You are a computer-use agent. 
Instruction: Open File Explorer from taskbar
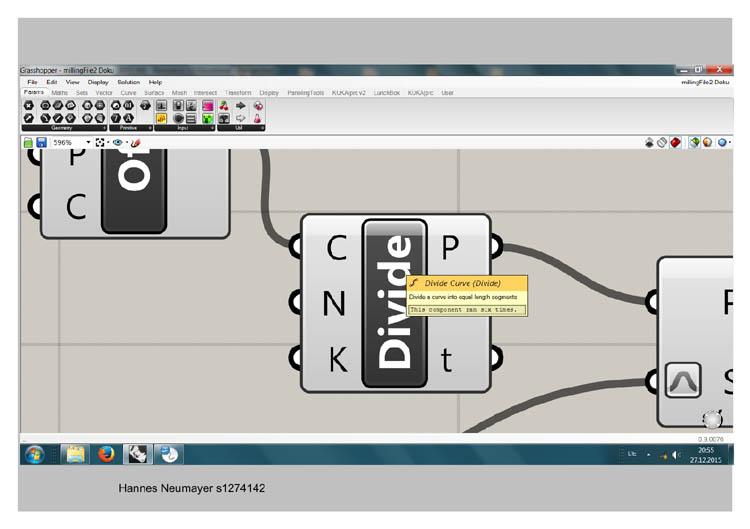[76, 454]
